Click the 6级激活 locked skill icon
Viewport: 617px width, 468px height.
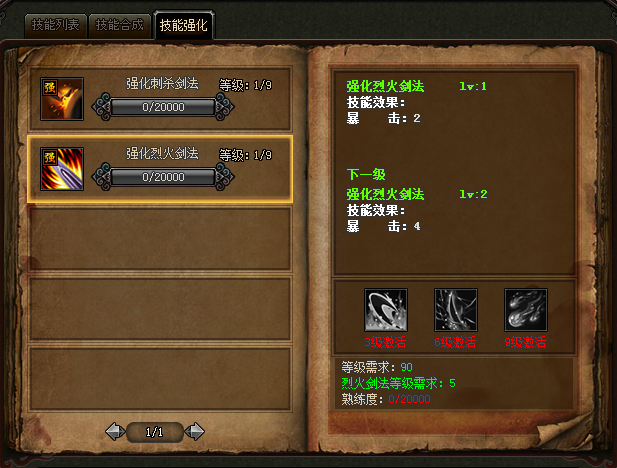(x=456, y=310)
